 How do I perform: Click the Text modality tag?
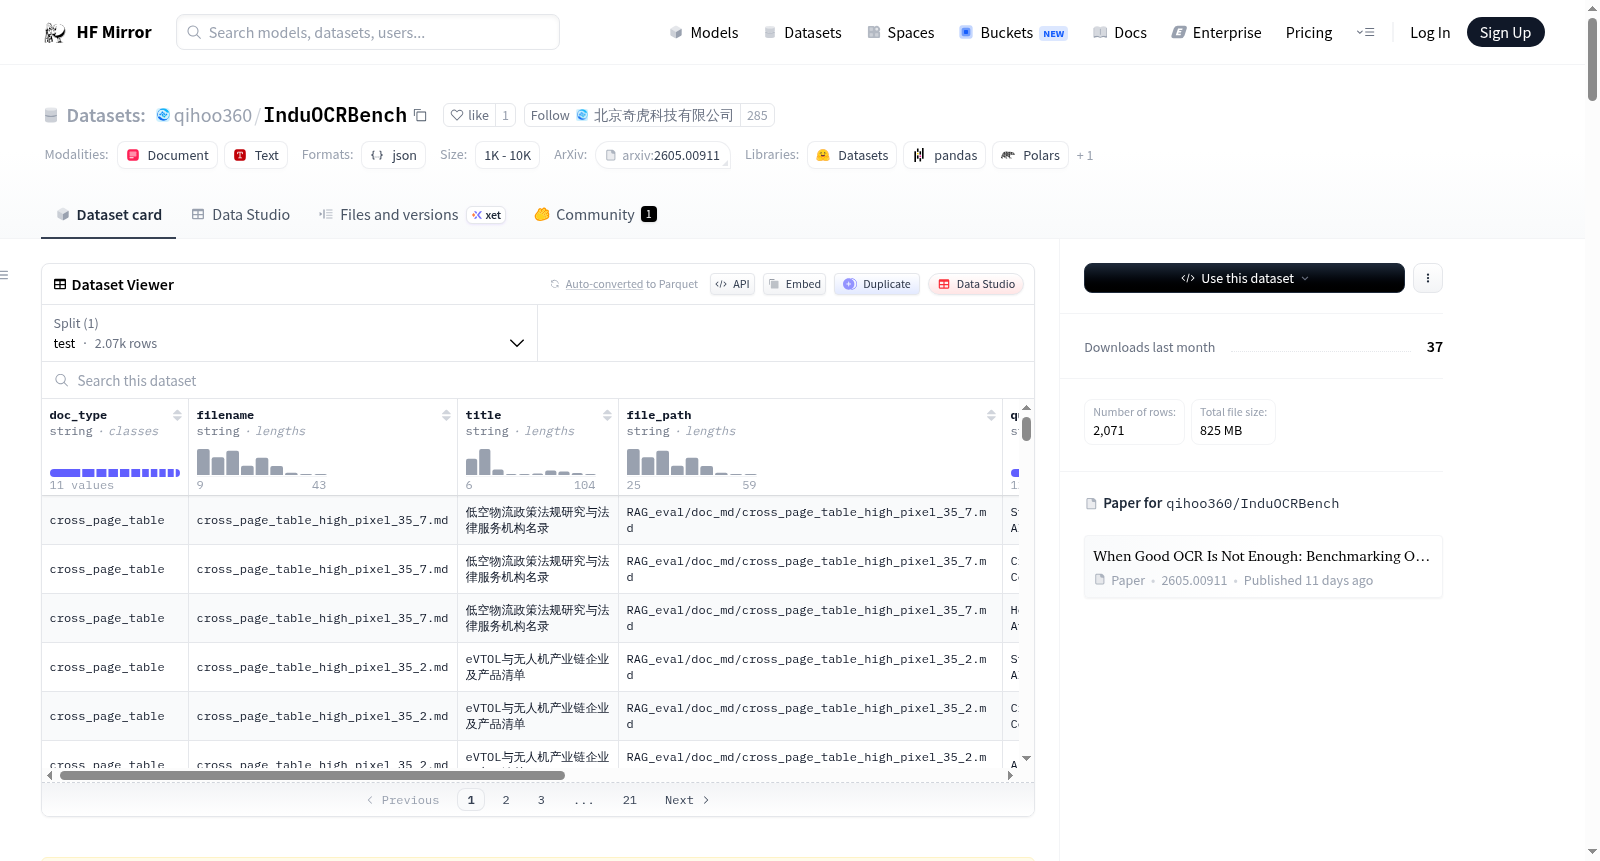point(256,156)
